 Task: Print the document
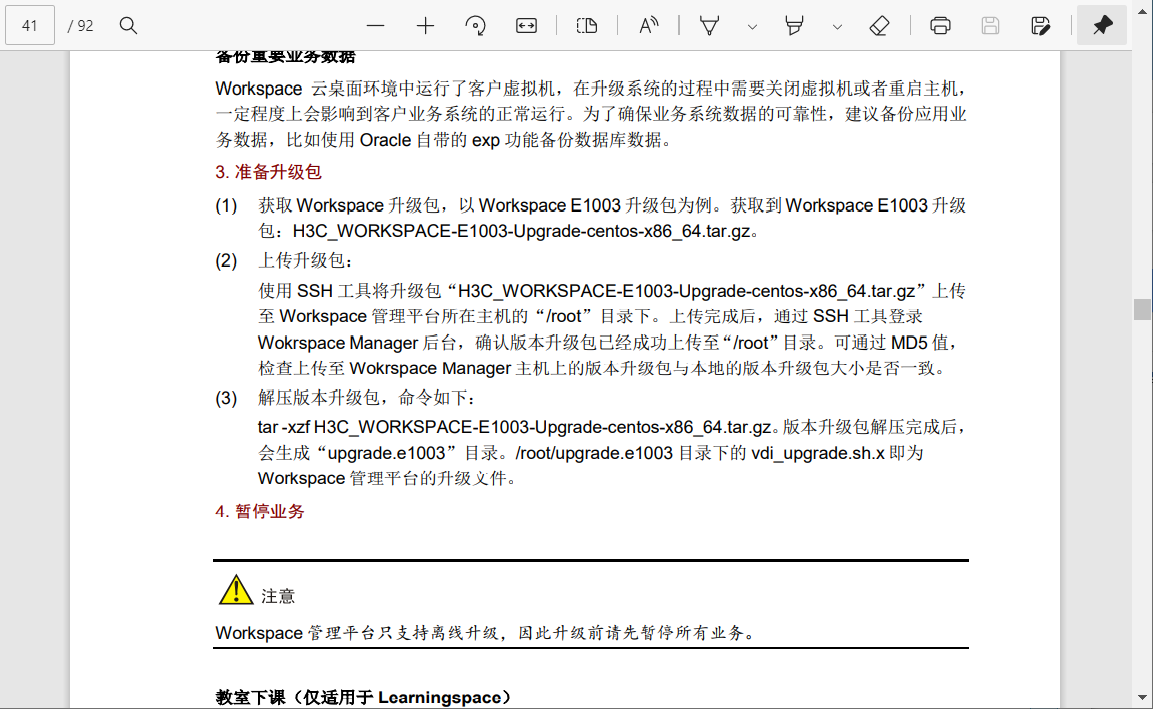click(940, 26)
